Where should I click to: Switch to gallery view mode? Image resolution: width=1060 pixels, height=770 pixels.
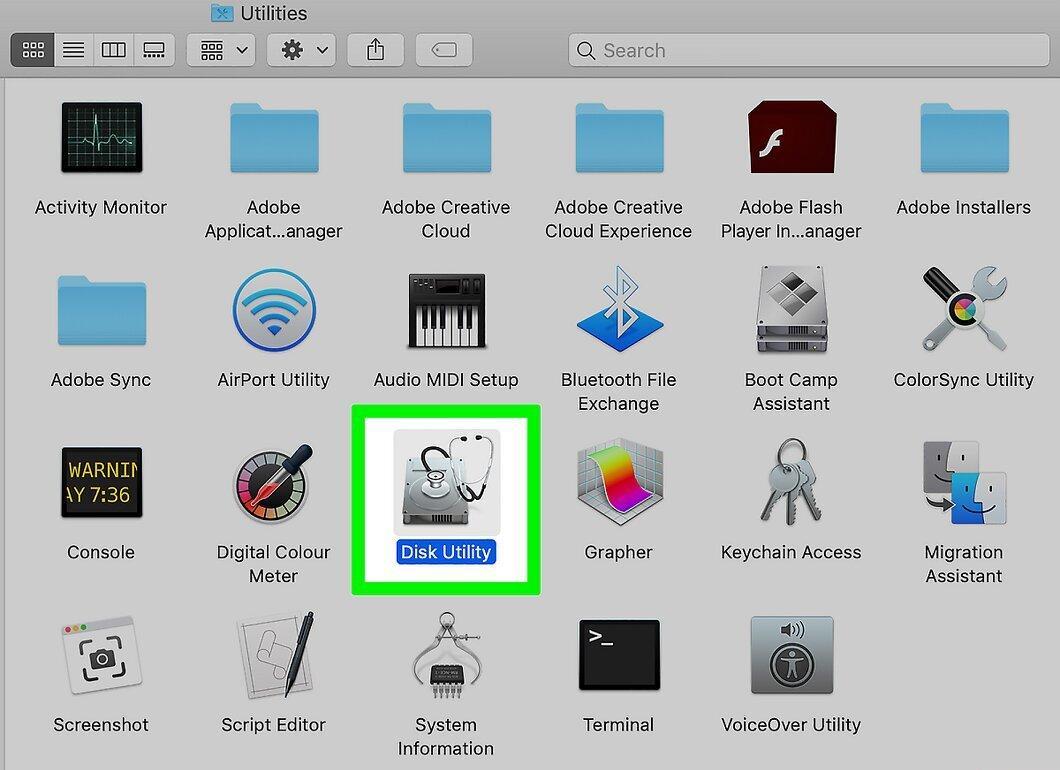[154, 50]
